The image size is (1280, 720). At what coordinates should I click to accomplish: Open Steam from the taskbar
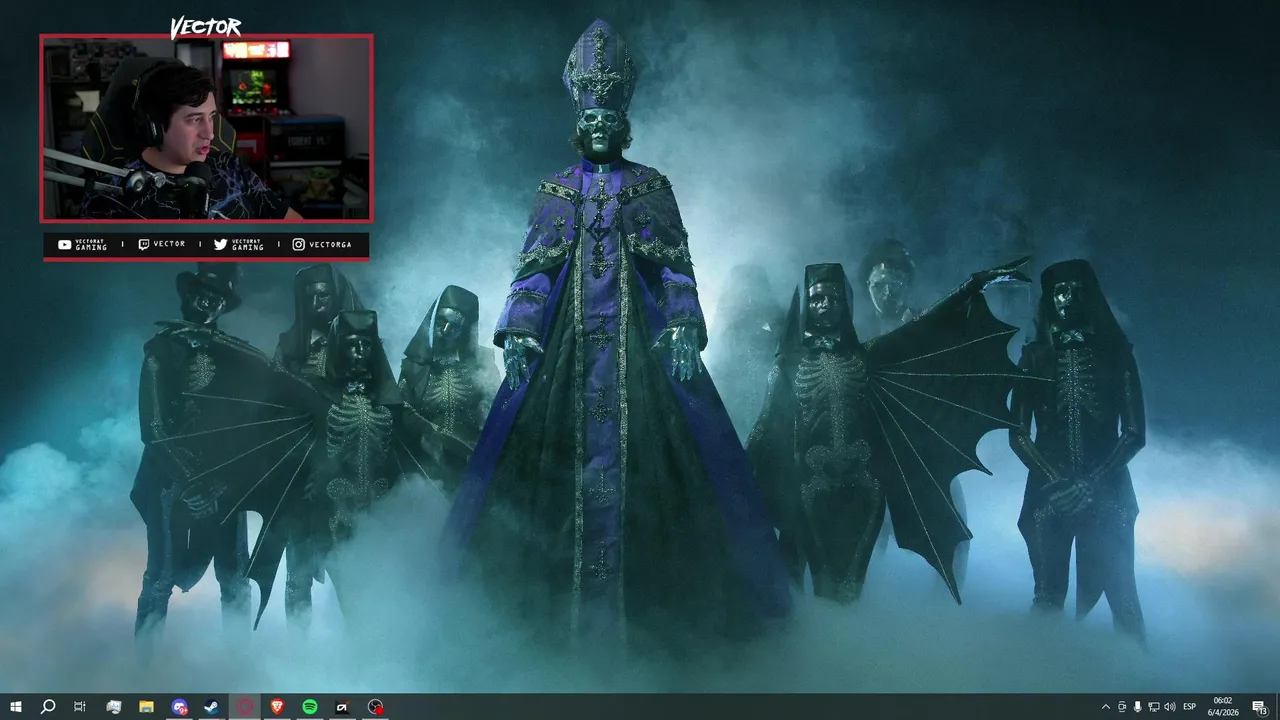[x=211, y=707]
